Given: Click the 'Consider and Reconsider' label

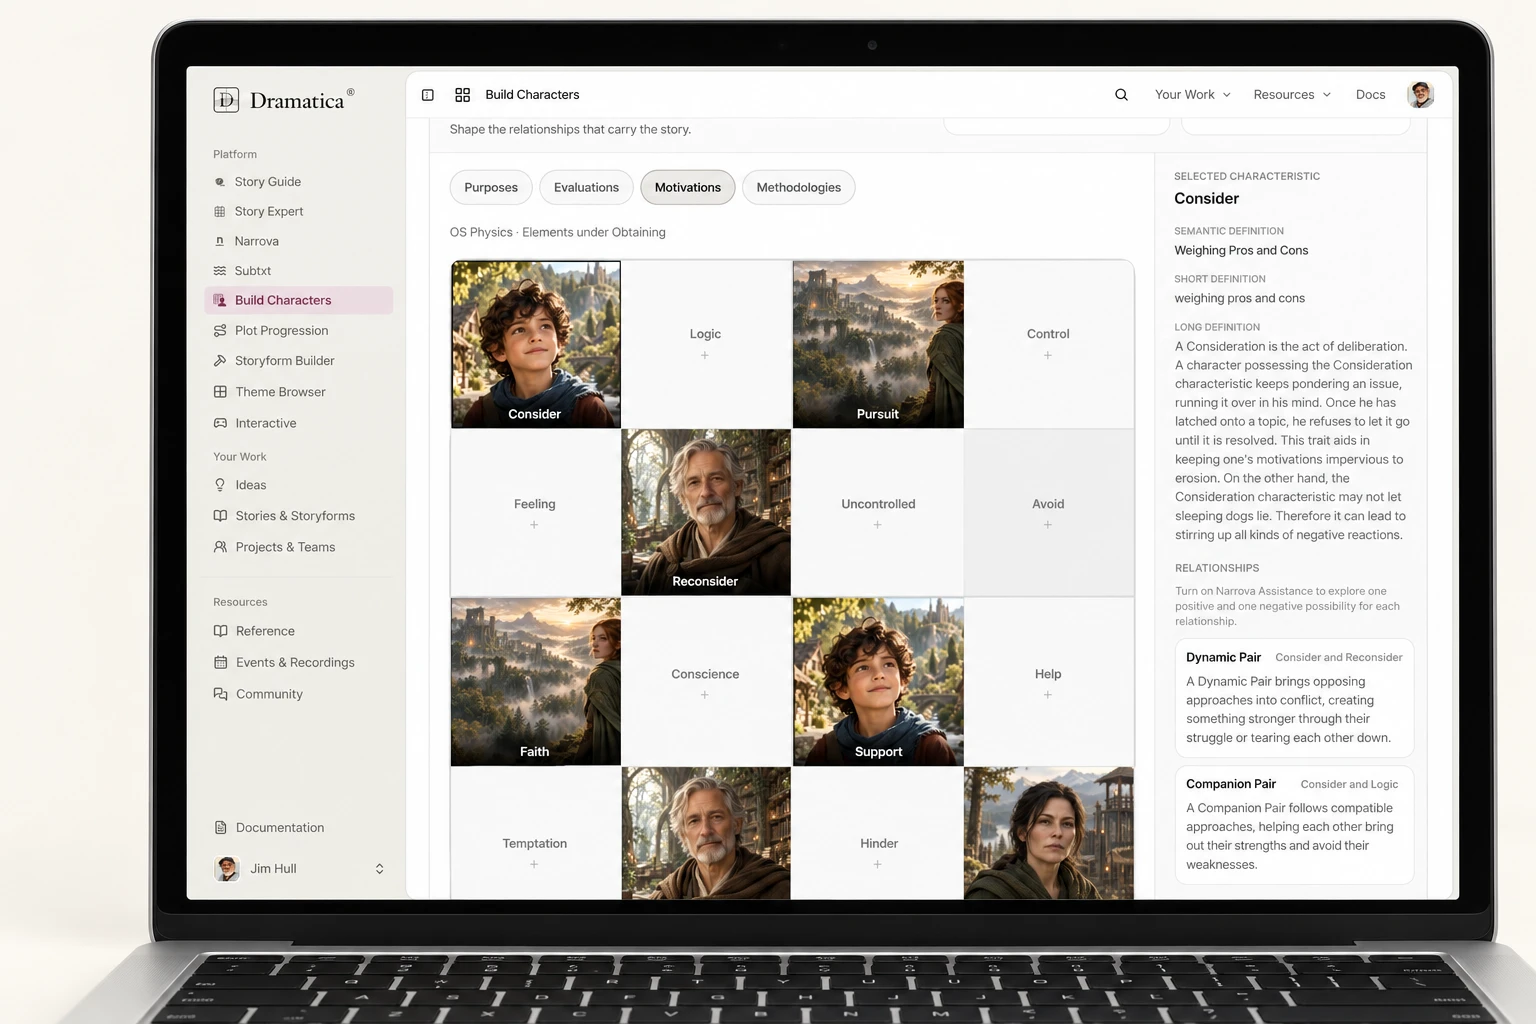Looking at the screenshot, I should click(1338, 658).
